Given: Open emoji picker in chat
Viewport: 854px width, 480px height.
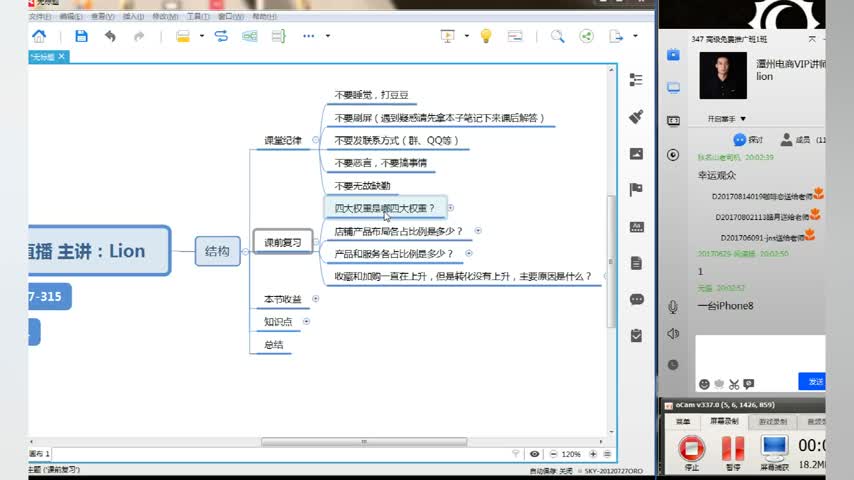Looking at the screenshot, I should (704, 384).
